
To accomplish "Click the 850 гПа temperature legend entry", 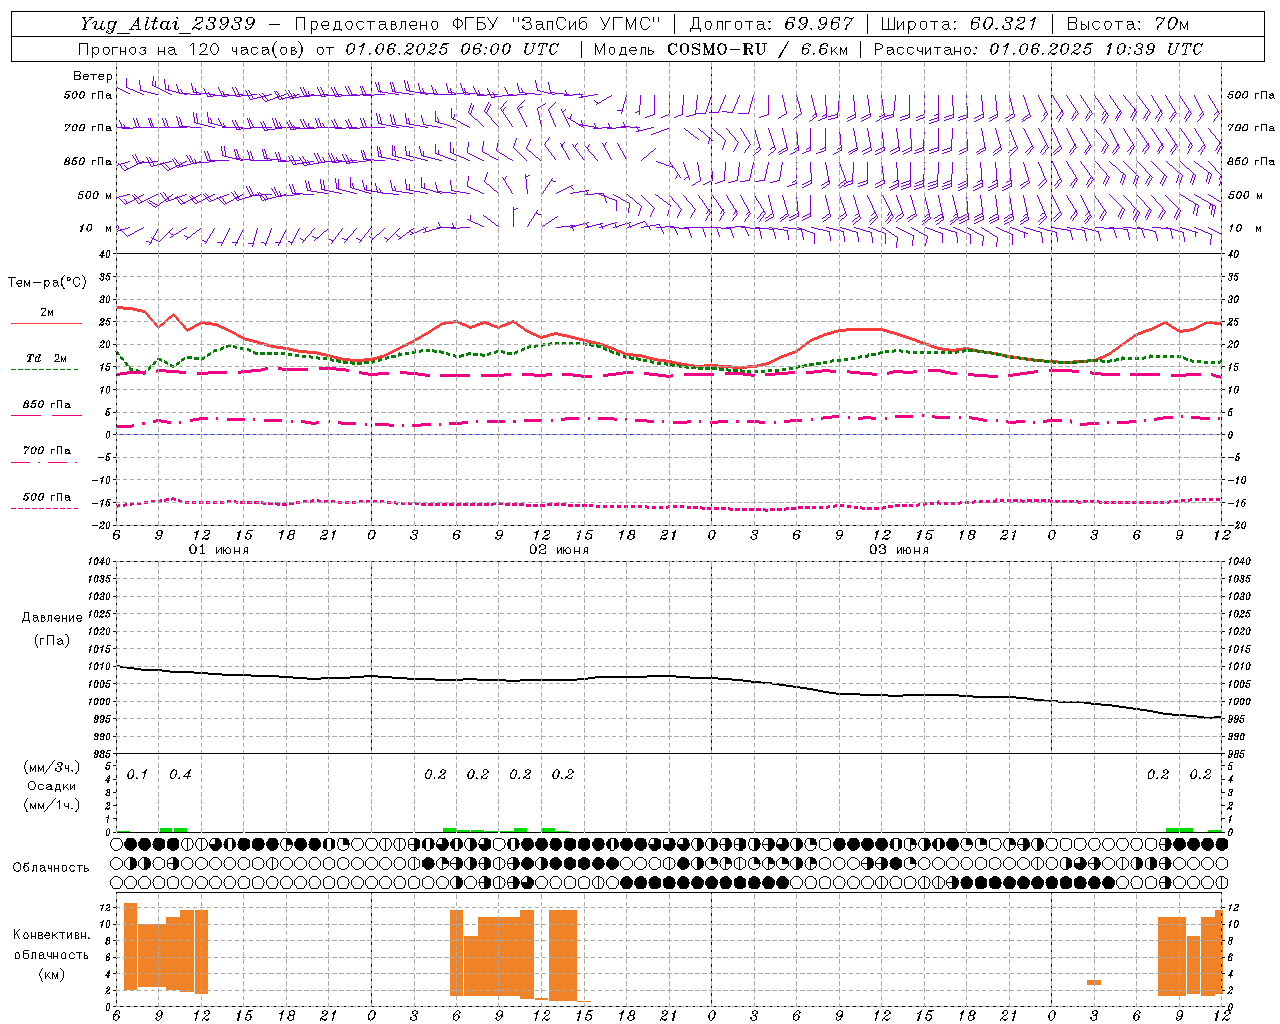I will (47, 405).
